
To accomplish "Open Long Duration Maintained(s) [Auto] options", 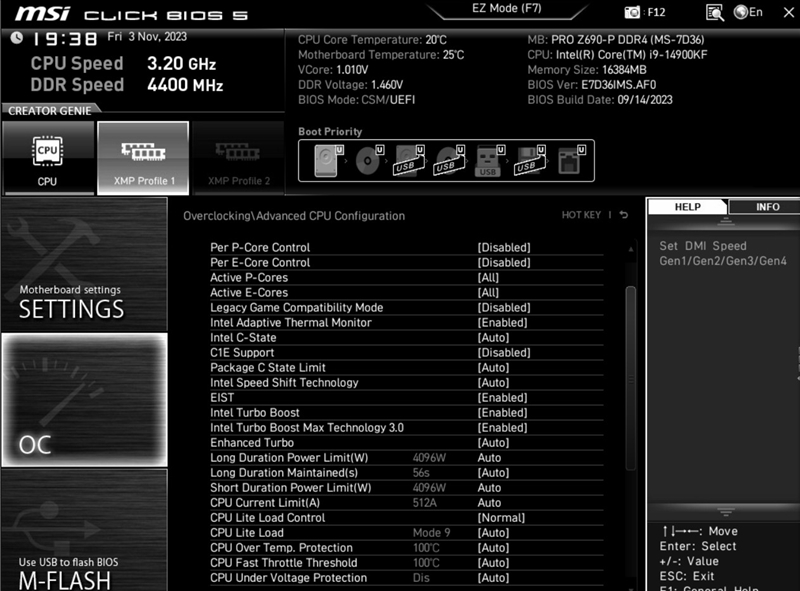I will click(493, 473).
